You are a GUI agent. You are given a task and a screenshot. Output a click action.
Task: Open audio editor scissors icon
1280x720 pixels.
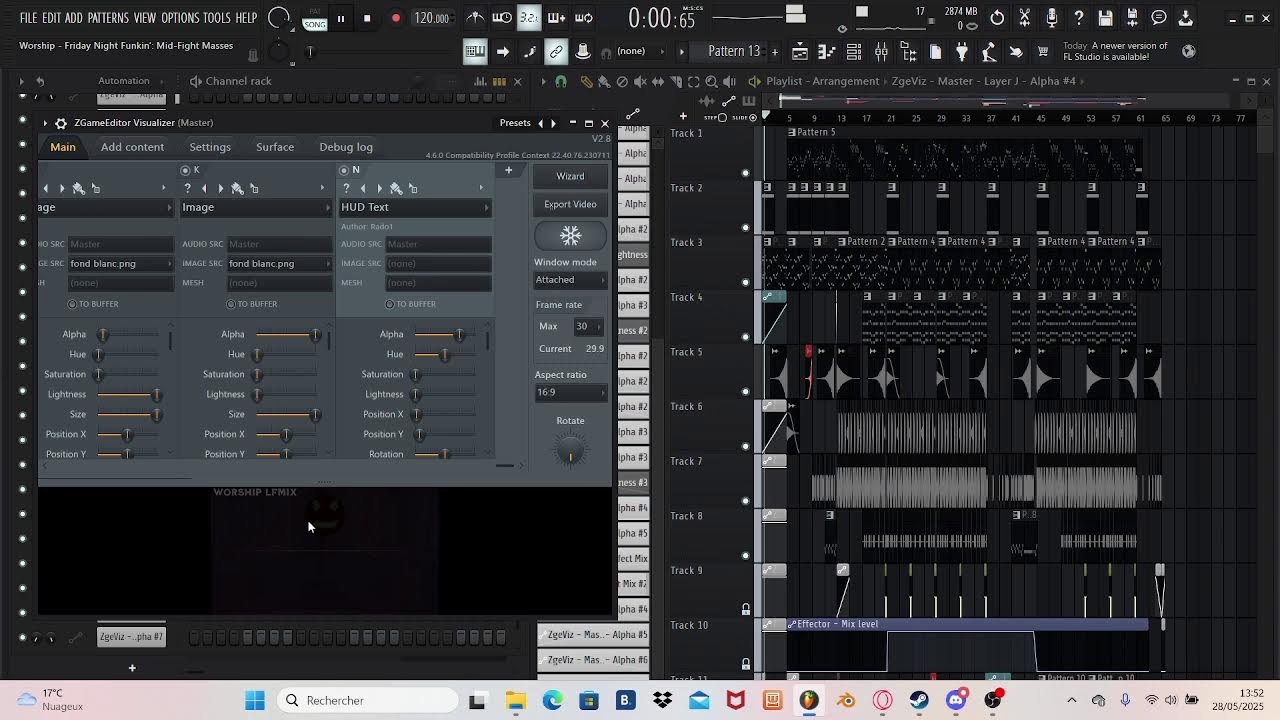click(x=1025, y=18)
